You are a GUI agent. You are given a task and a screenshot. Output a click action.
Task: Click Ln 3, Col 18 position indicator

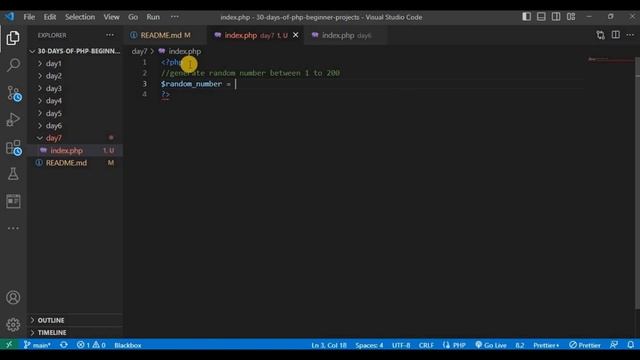(x=329, y=345)
